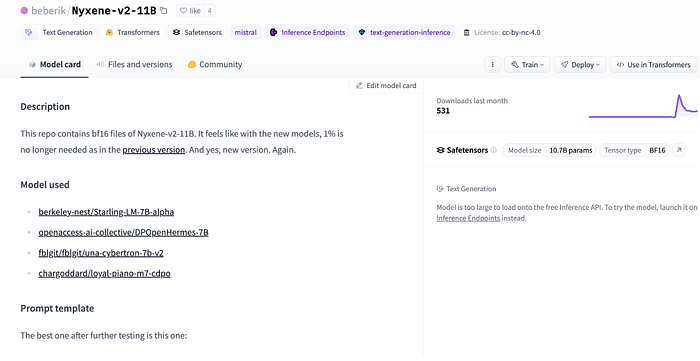Open berkeley-nest/Starling-LM-7B-alpha link

(106, 212)
